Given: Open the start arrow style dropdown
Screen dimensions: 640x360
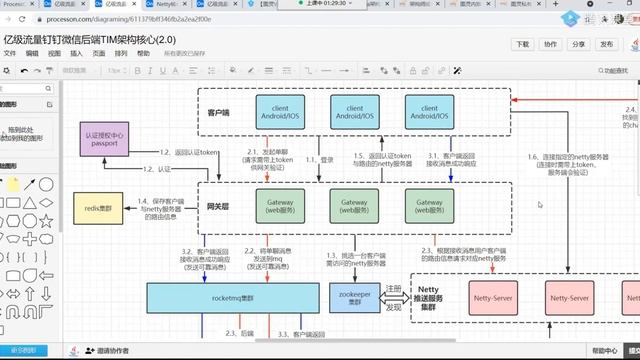Looking at the screenshot, I should [326, 71].
